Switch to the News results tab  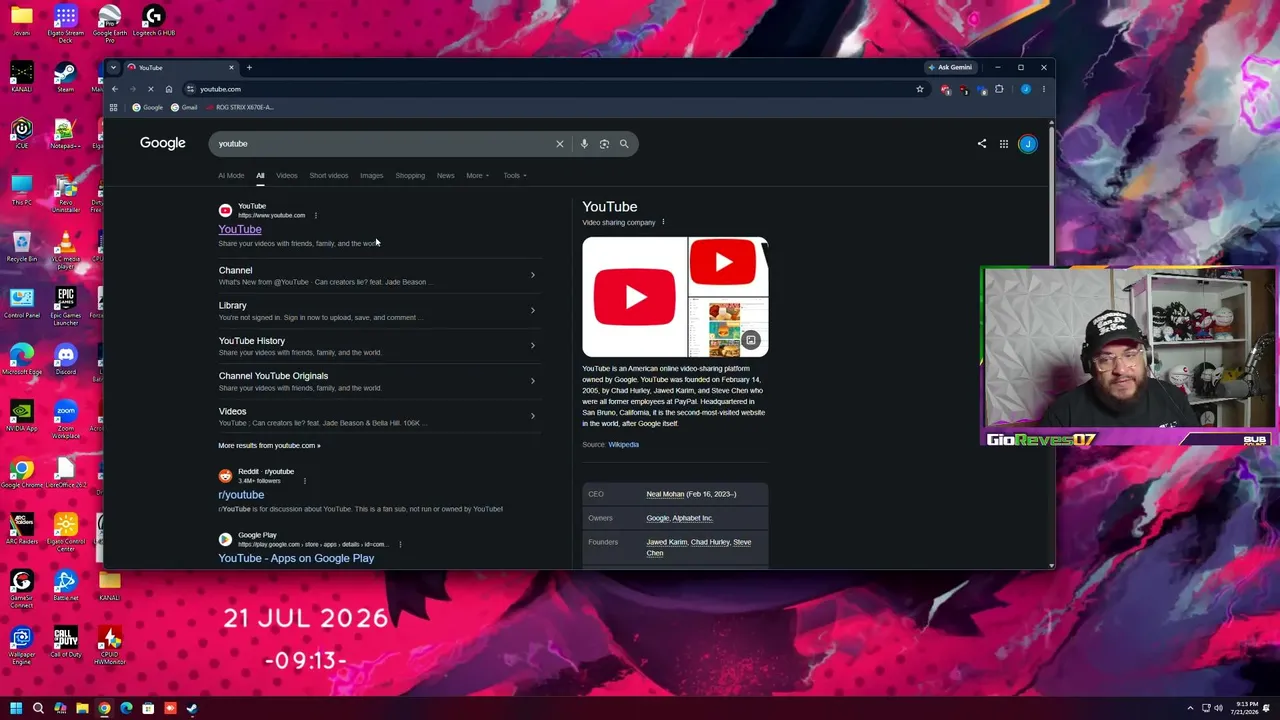[x=445, y=176]
